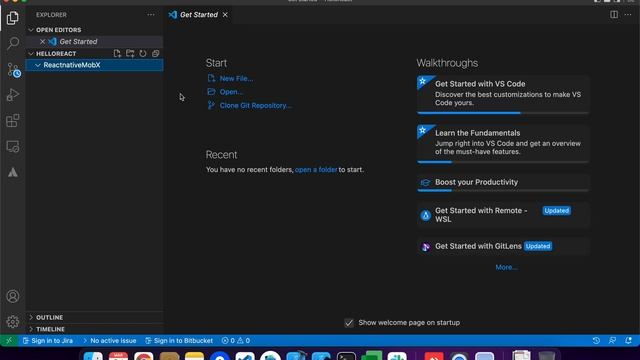640x360 pixels.
Task: Open Get Started with GitLens walkthrough
Action: (503, 246)
